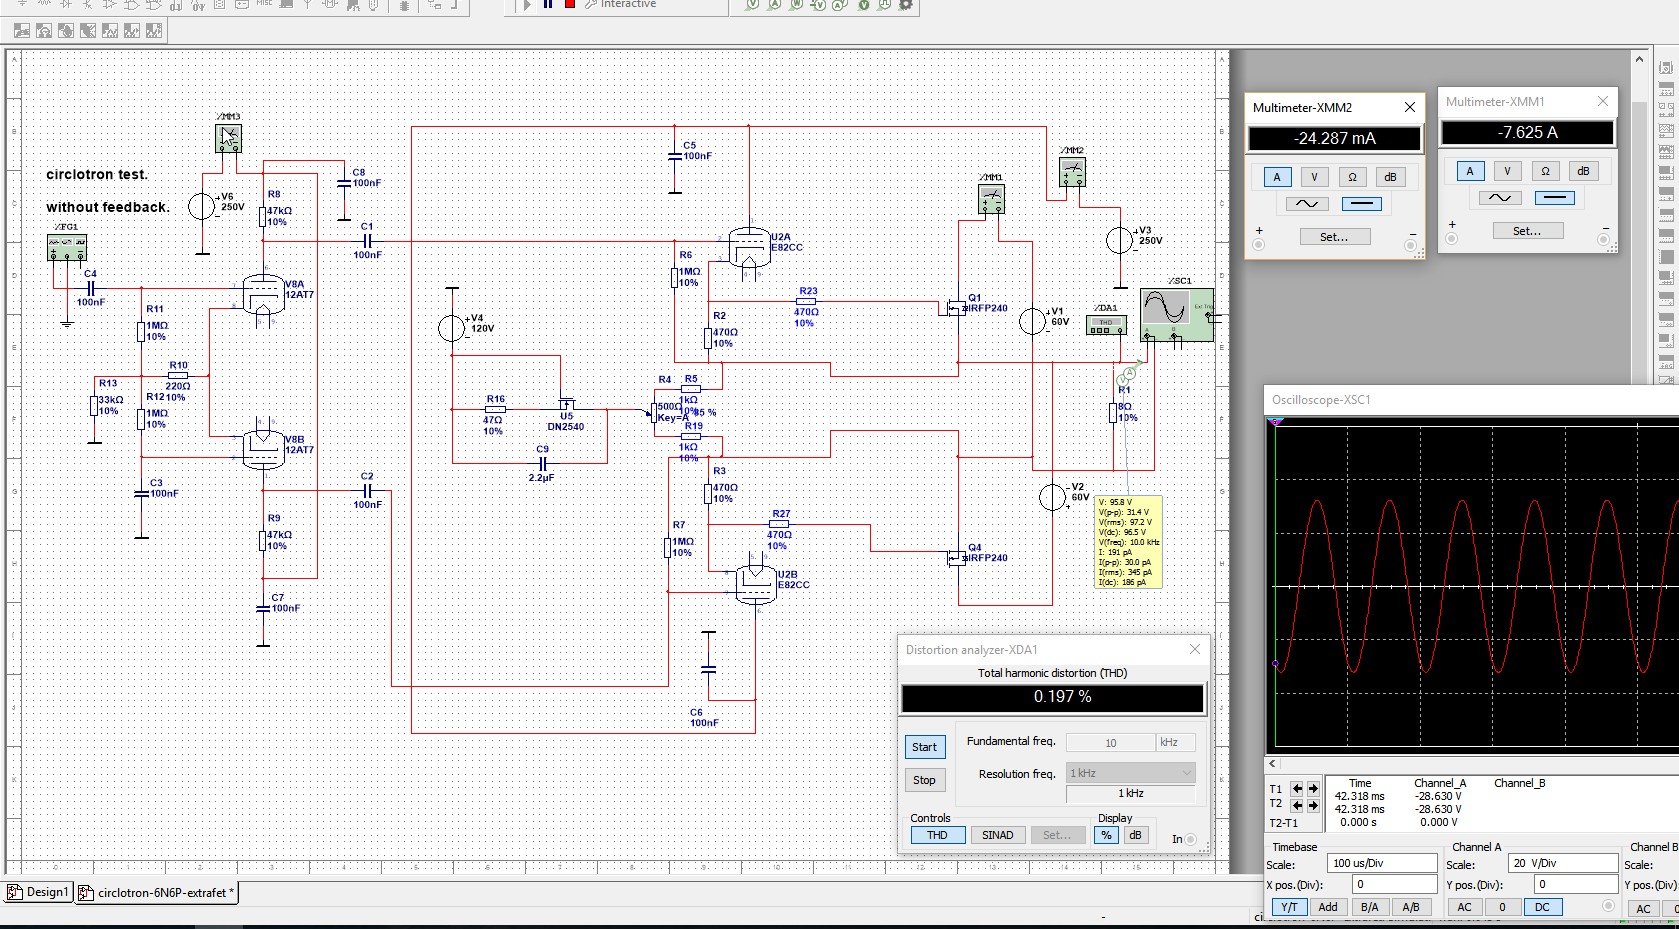Click Set... in Multimeter-XMM2

coord(1334,237)
